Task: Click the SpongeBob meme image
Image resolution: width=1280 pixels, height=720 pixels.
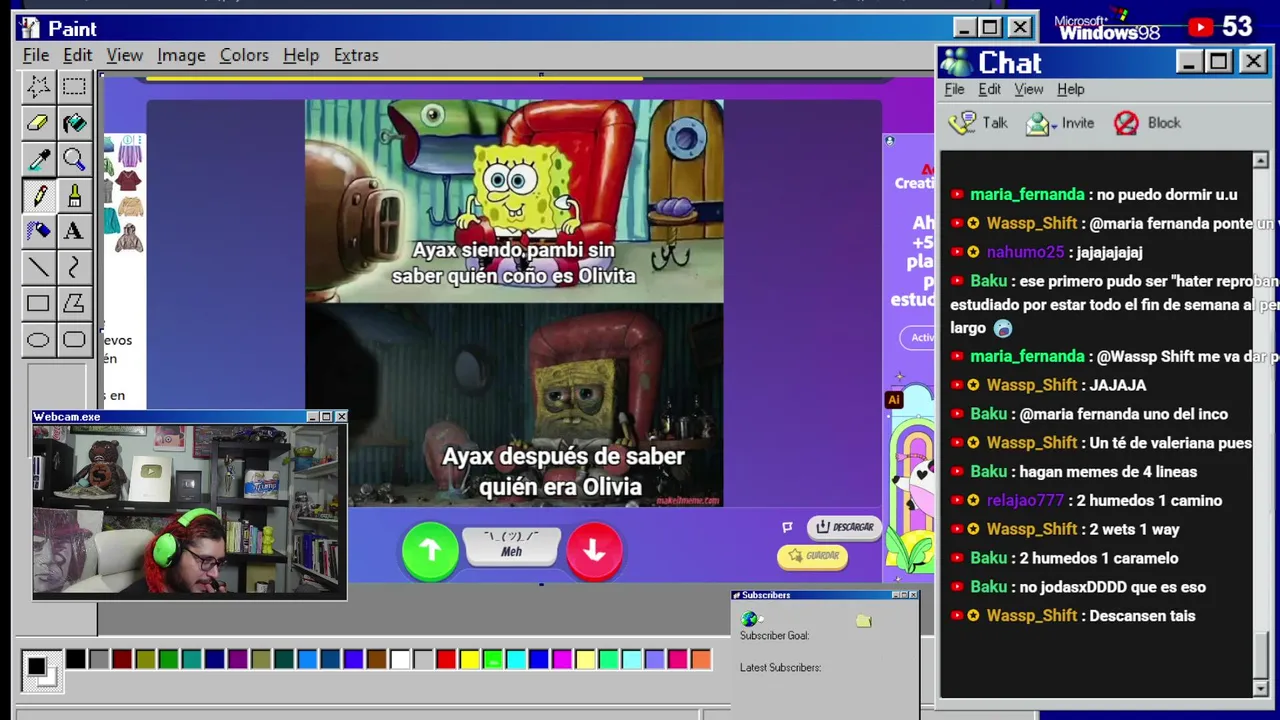Action: (x=514, y=303)
